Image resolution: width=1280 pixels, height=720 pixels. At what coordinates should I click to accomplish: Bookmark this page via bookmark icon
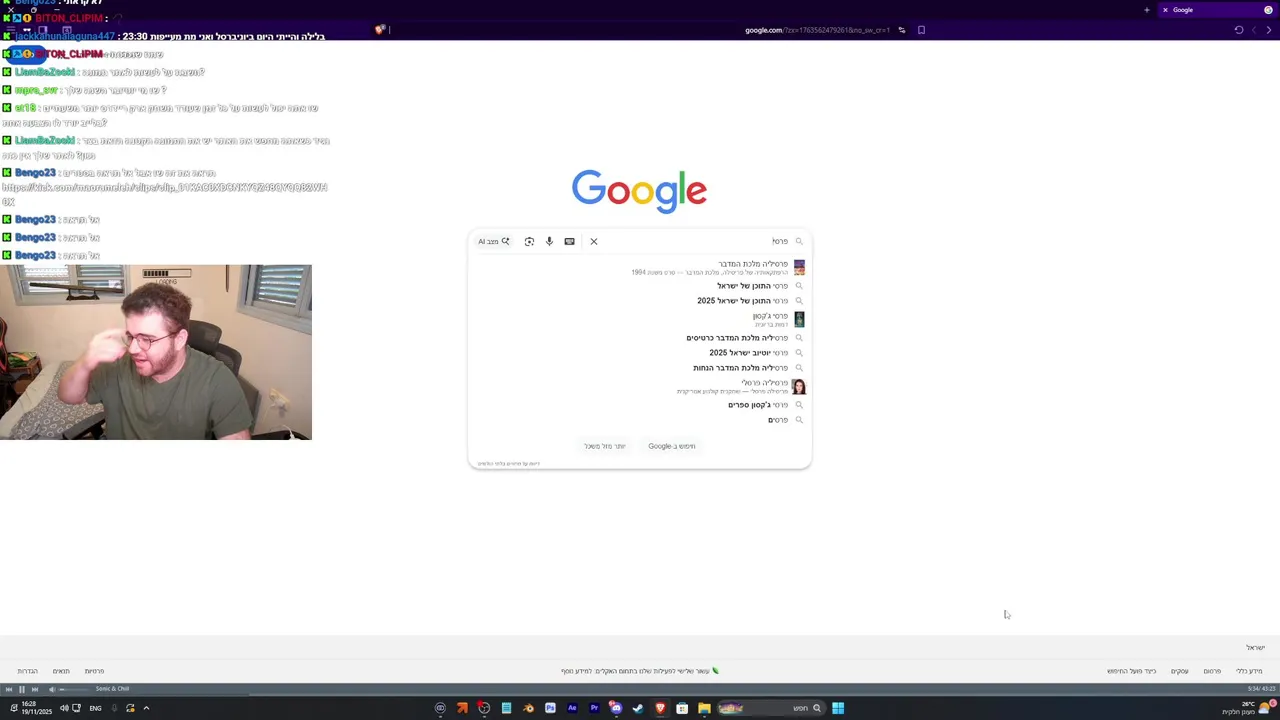click(921, 30)
